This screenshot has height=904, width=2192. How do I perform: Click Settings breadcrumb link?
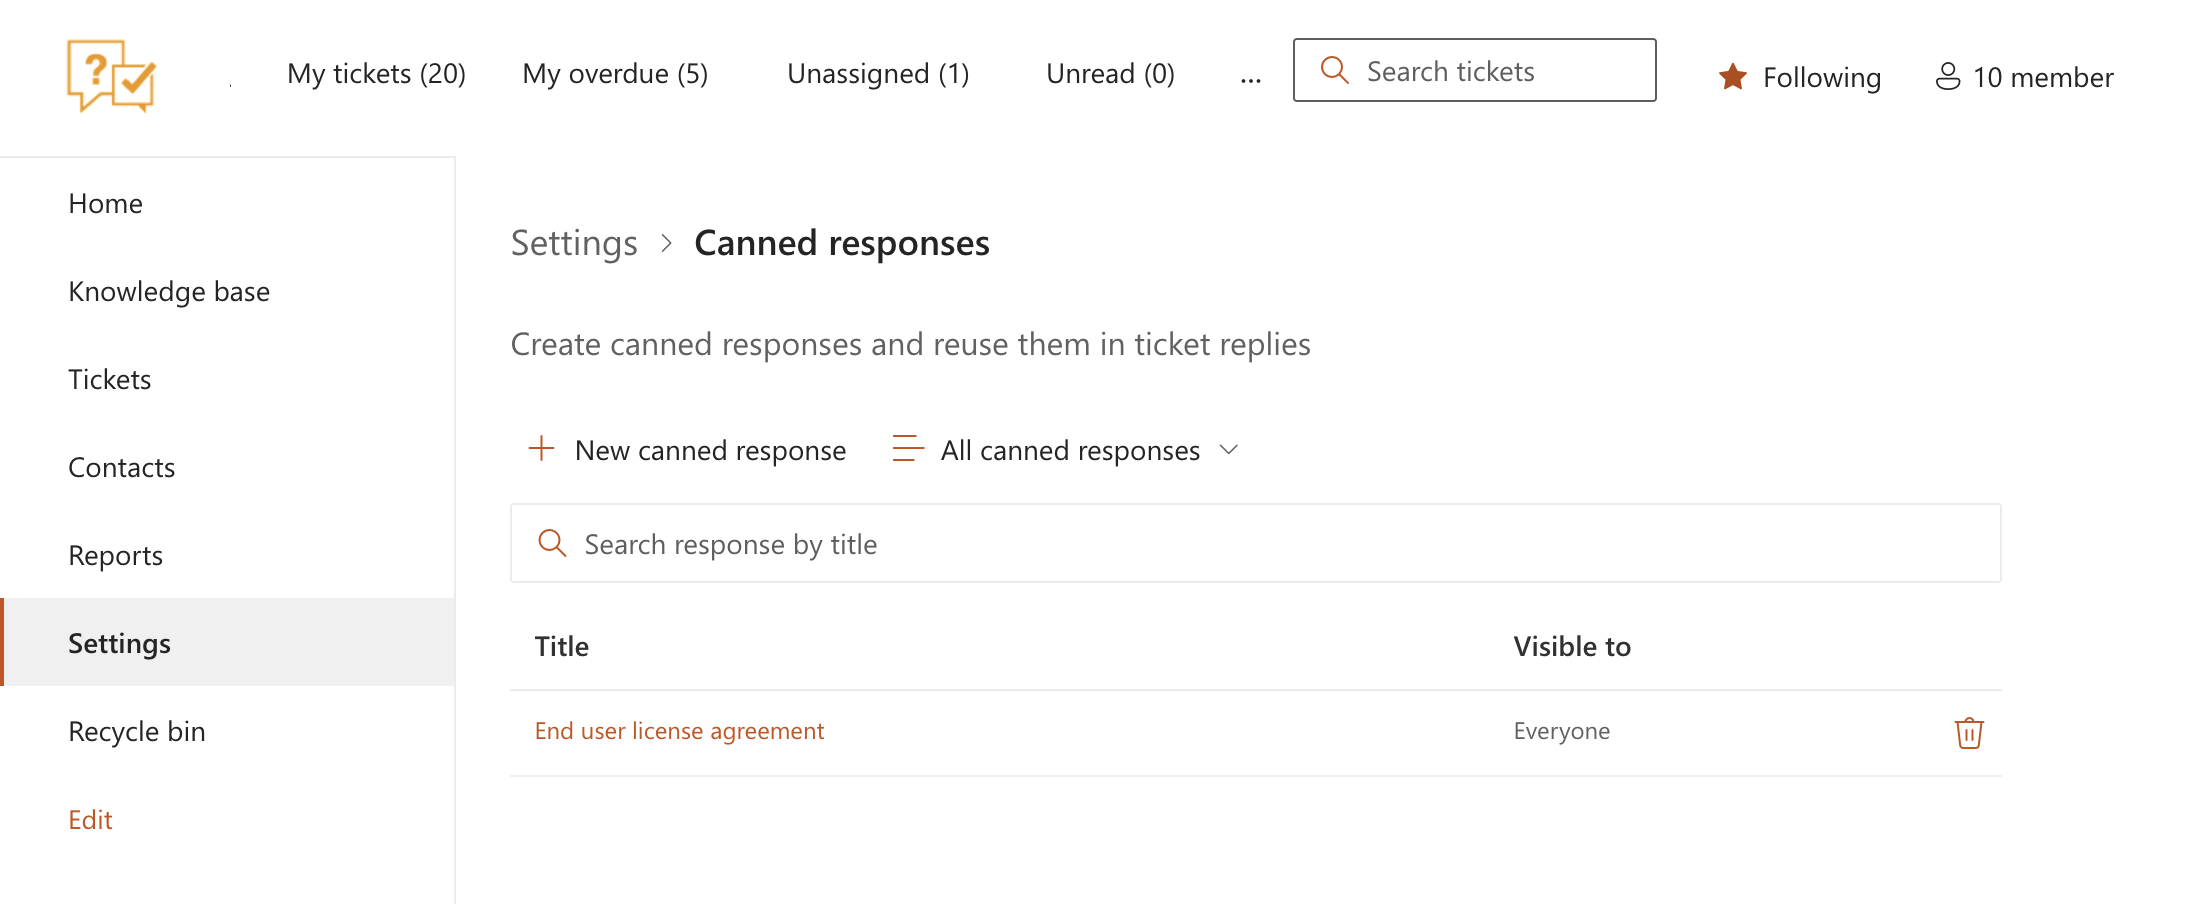[574, 243]
